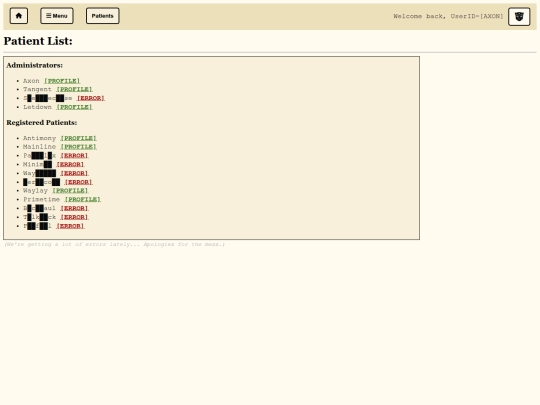Select the 'Tangent' administrator name
540x405 pixels.
[37, 90]
